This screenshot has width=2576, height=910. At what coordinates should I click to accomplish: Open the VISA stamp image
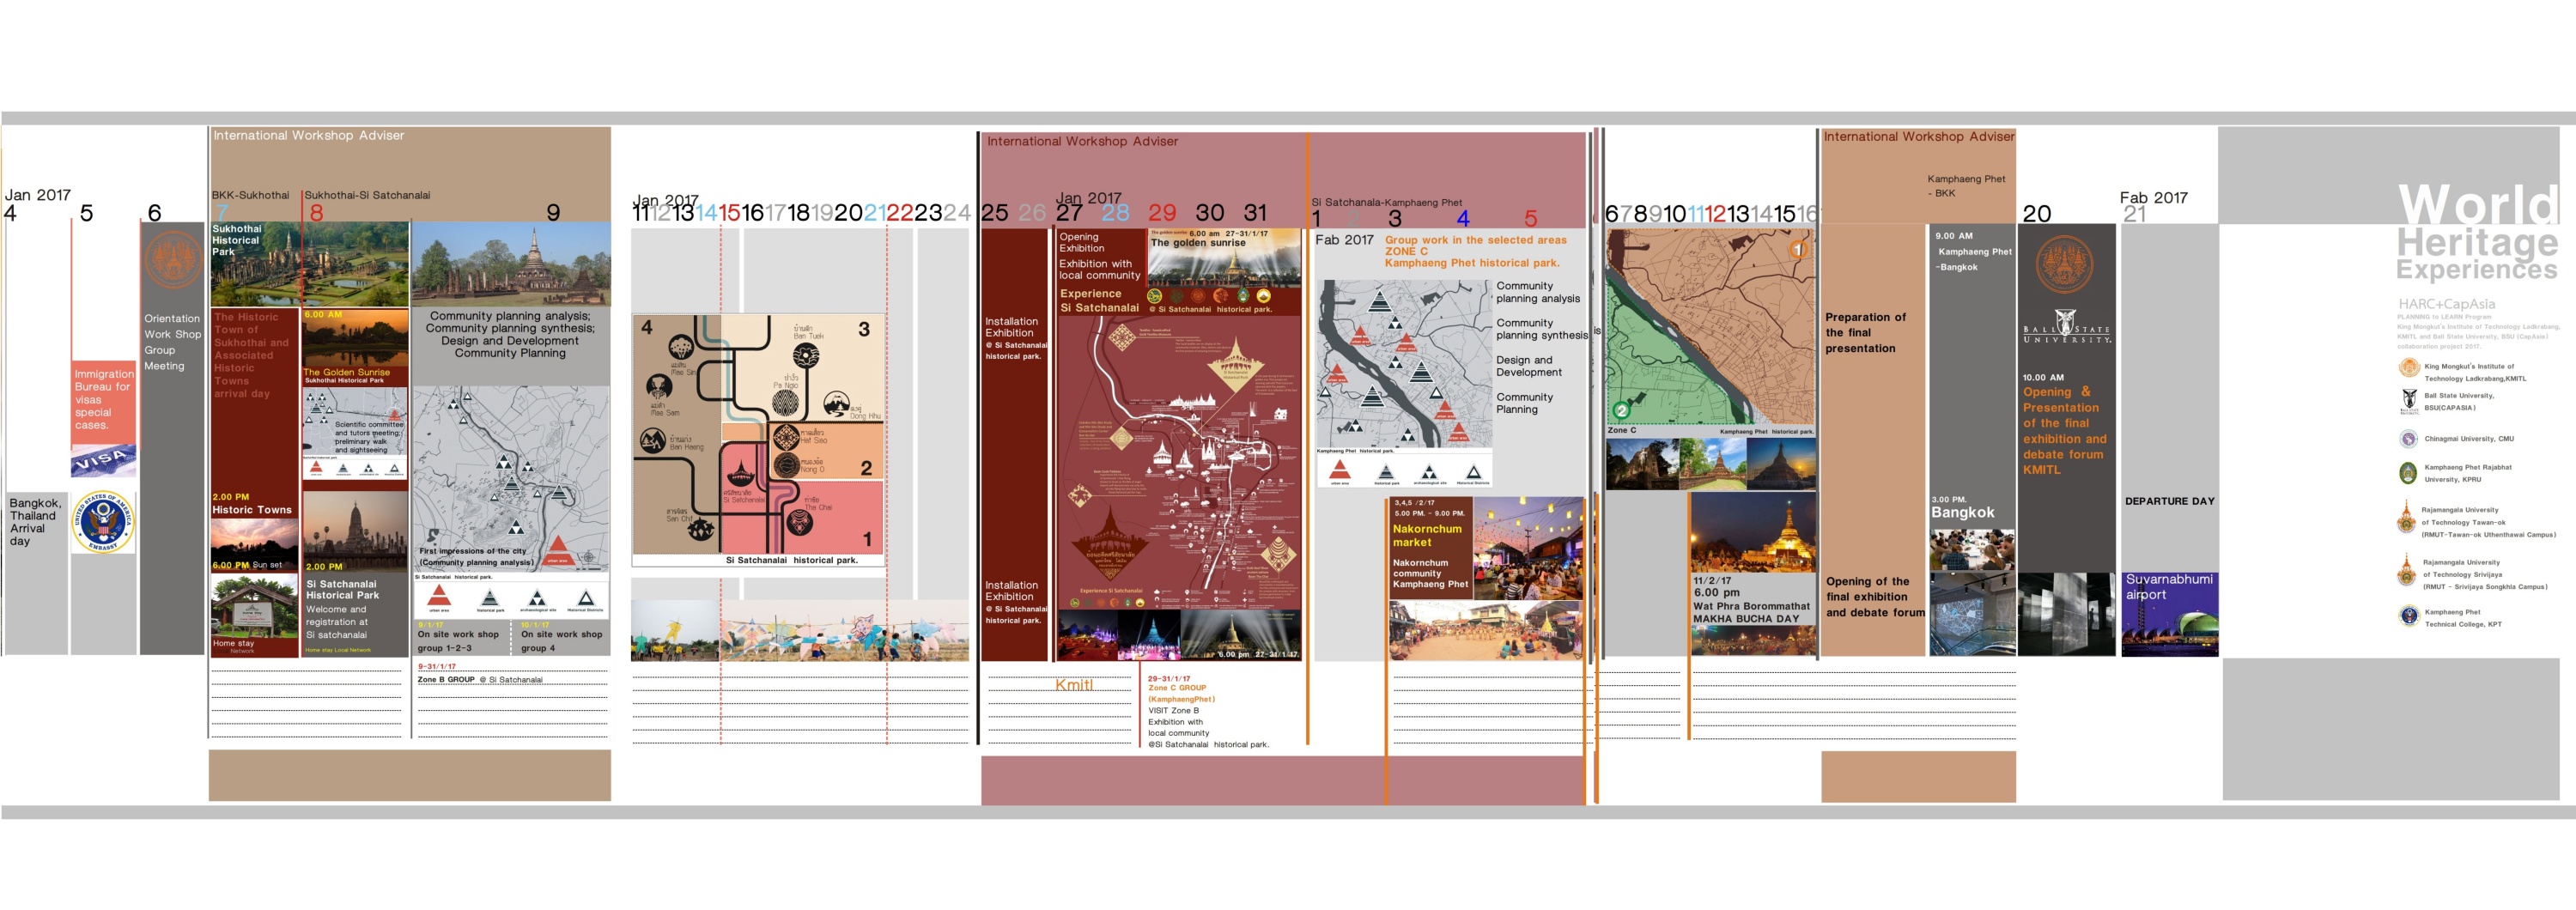click(x=103, y=460)
